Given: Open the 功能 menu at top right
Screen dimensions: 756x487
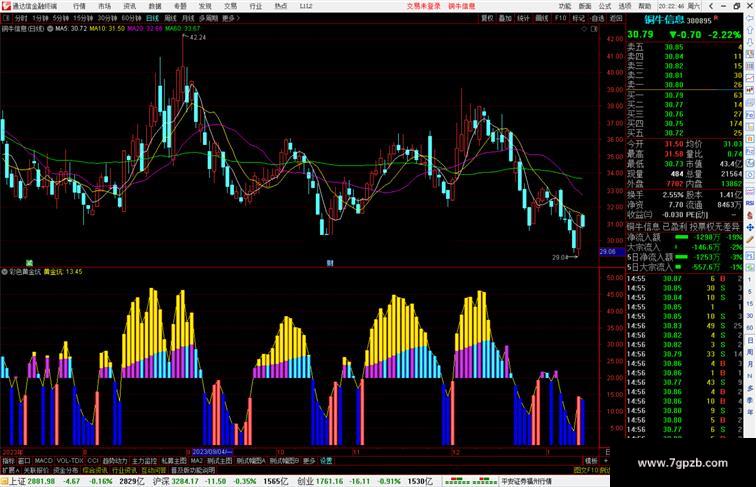Looking at the screenshot, I should [x=565, y=6].
